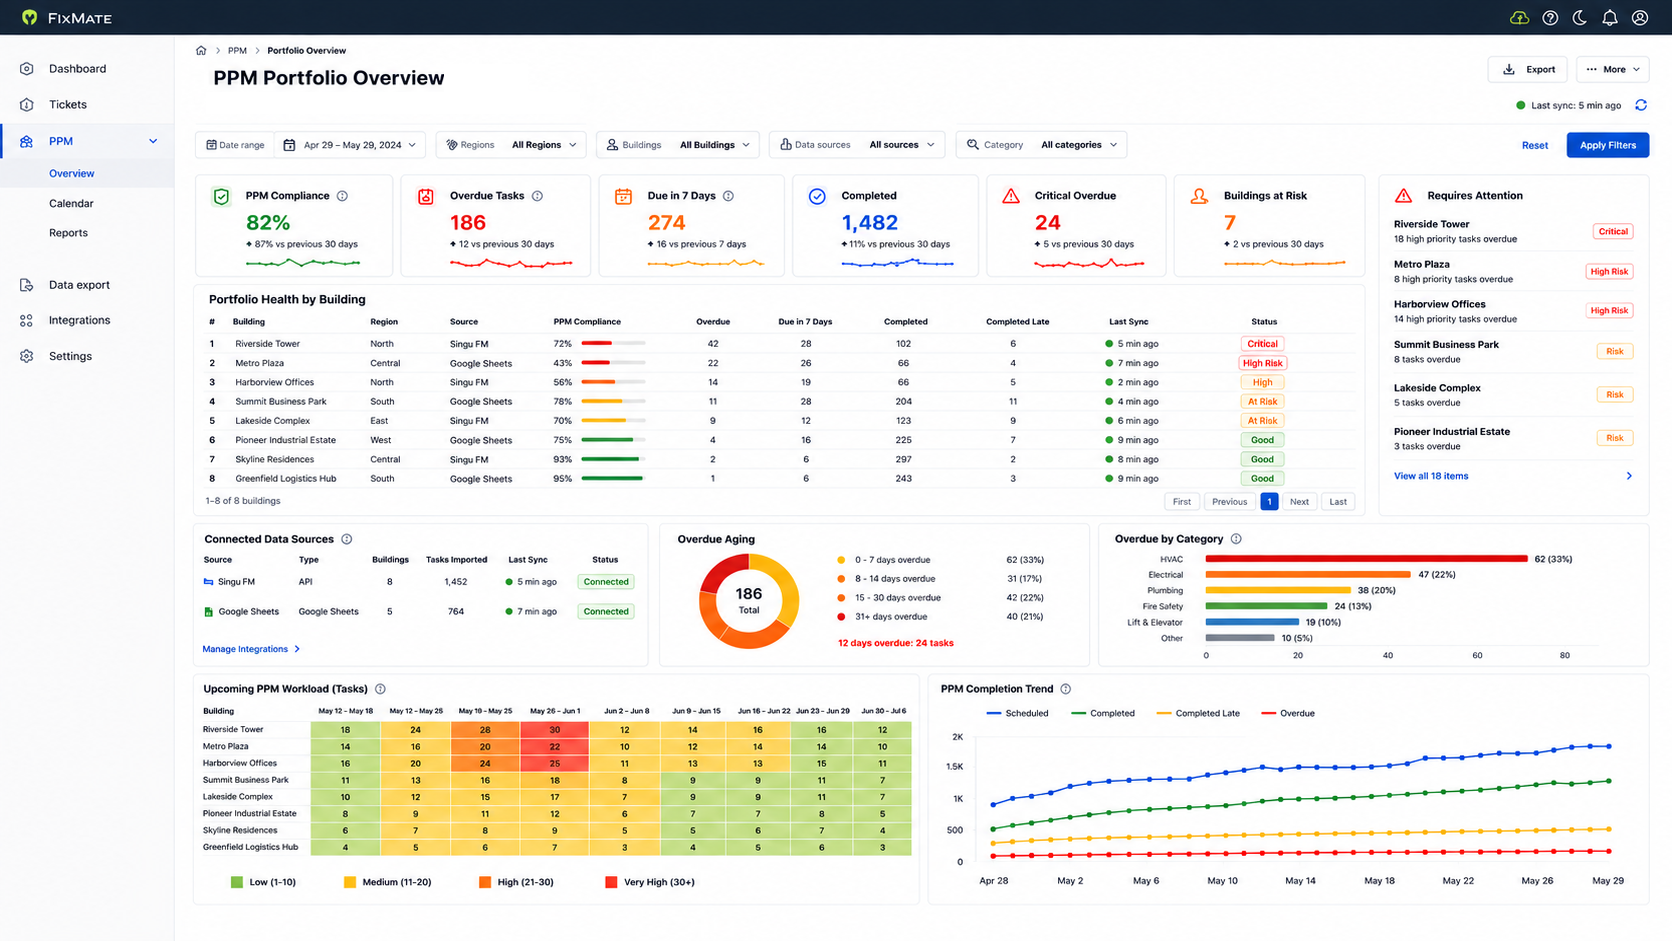Click the First pagination button

1181,502
